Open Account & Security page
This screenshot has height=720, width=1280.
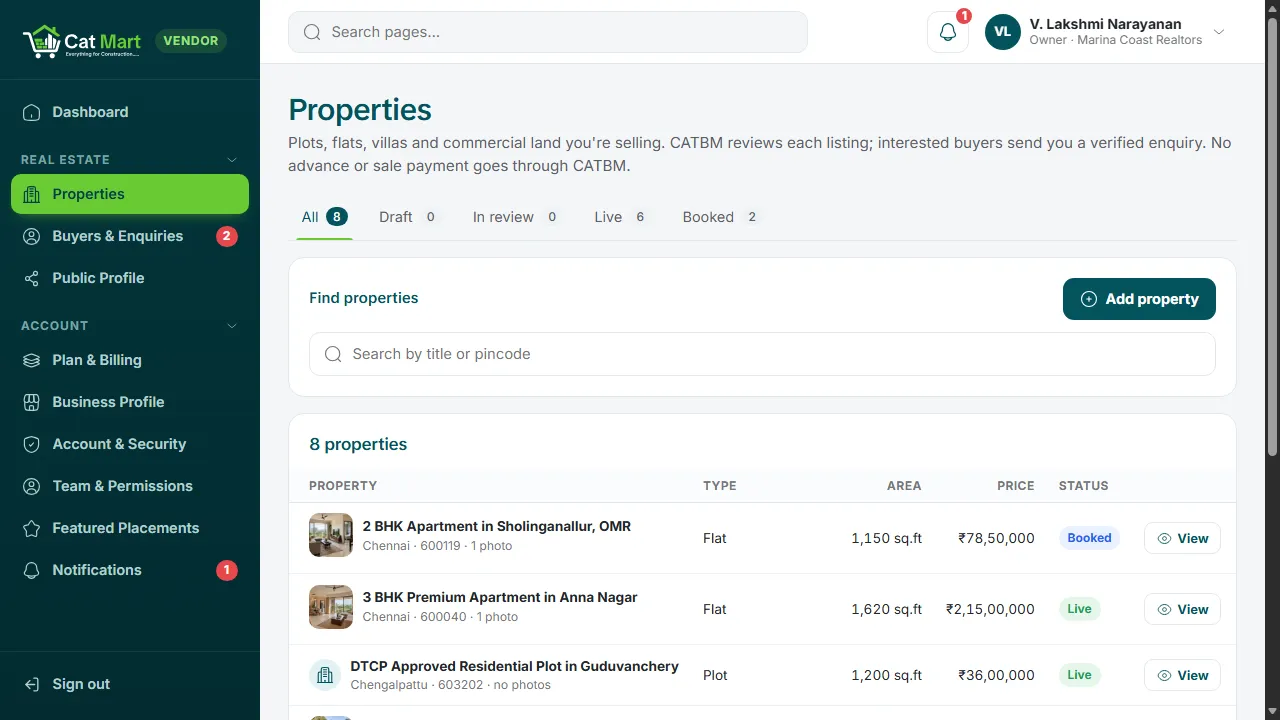[130, 444]
